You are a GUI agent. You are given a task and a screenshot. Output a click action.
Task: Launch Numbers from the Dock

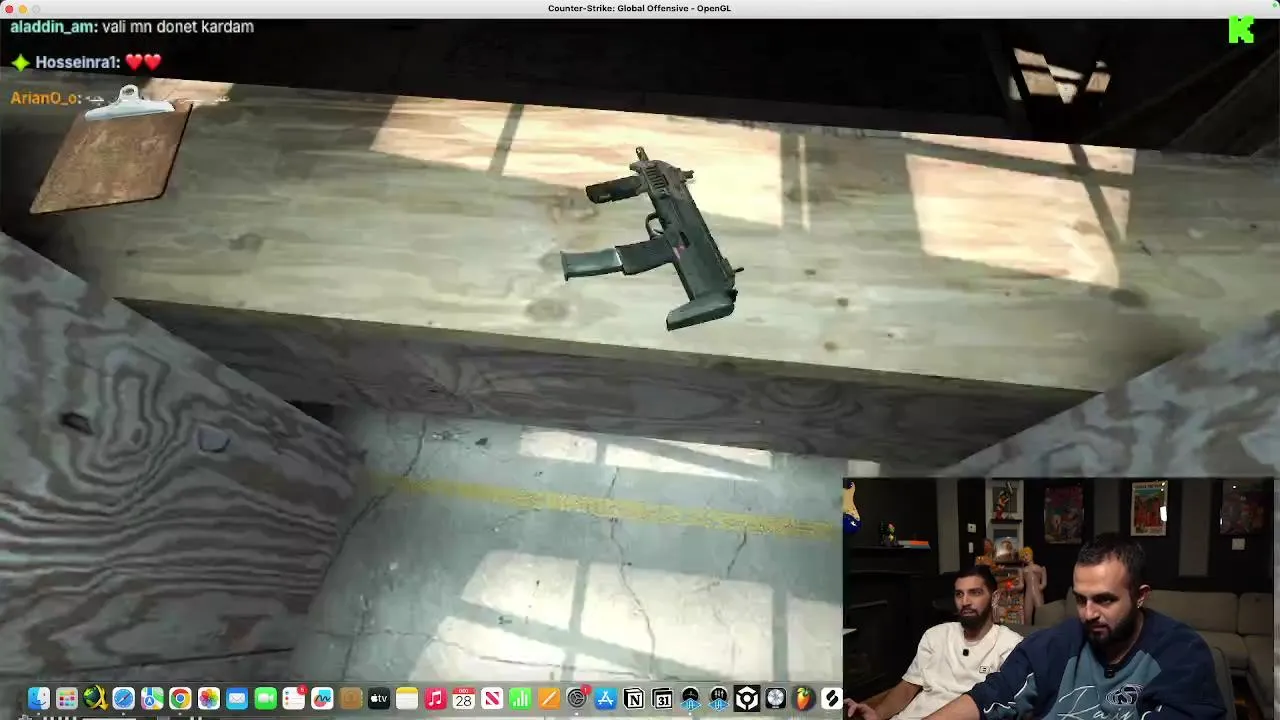coord(520,699)
